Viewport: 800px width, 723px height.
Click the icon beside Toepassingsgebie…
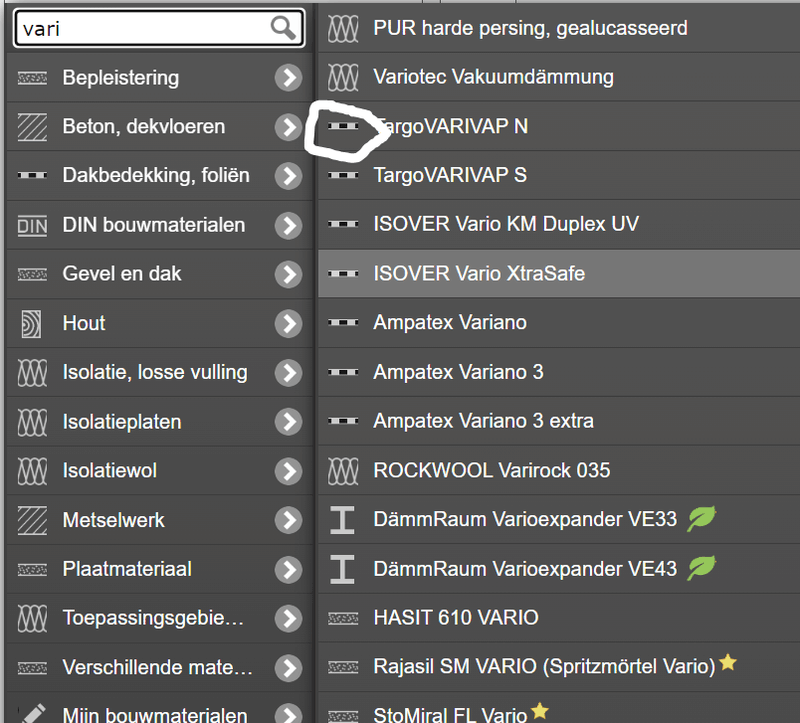pos(33,618)
